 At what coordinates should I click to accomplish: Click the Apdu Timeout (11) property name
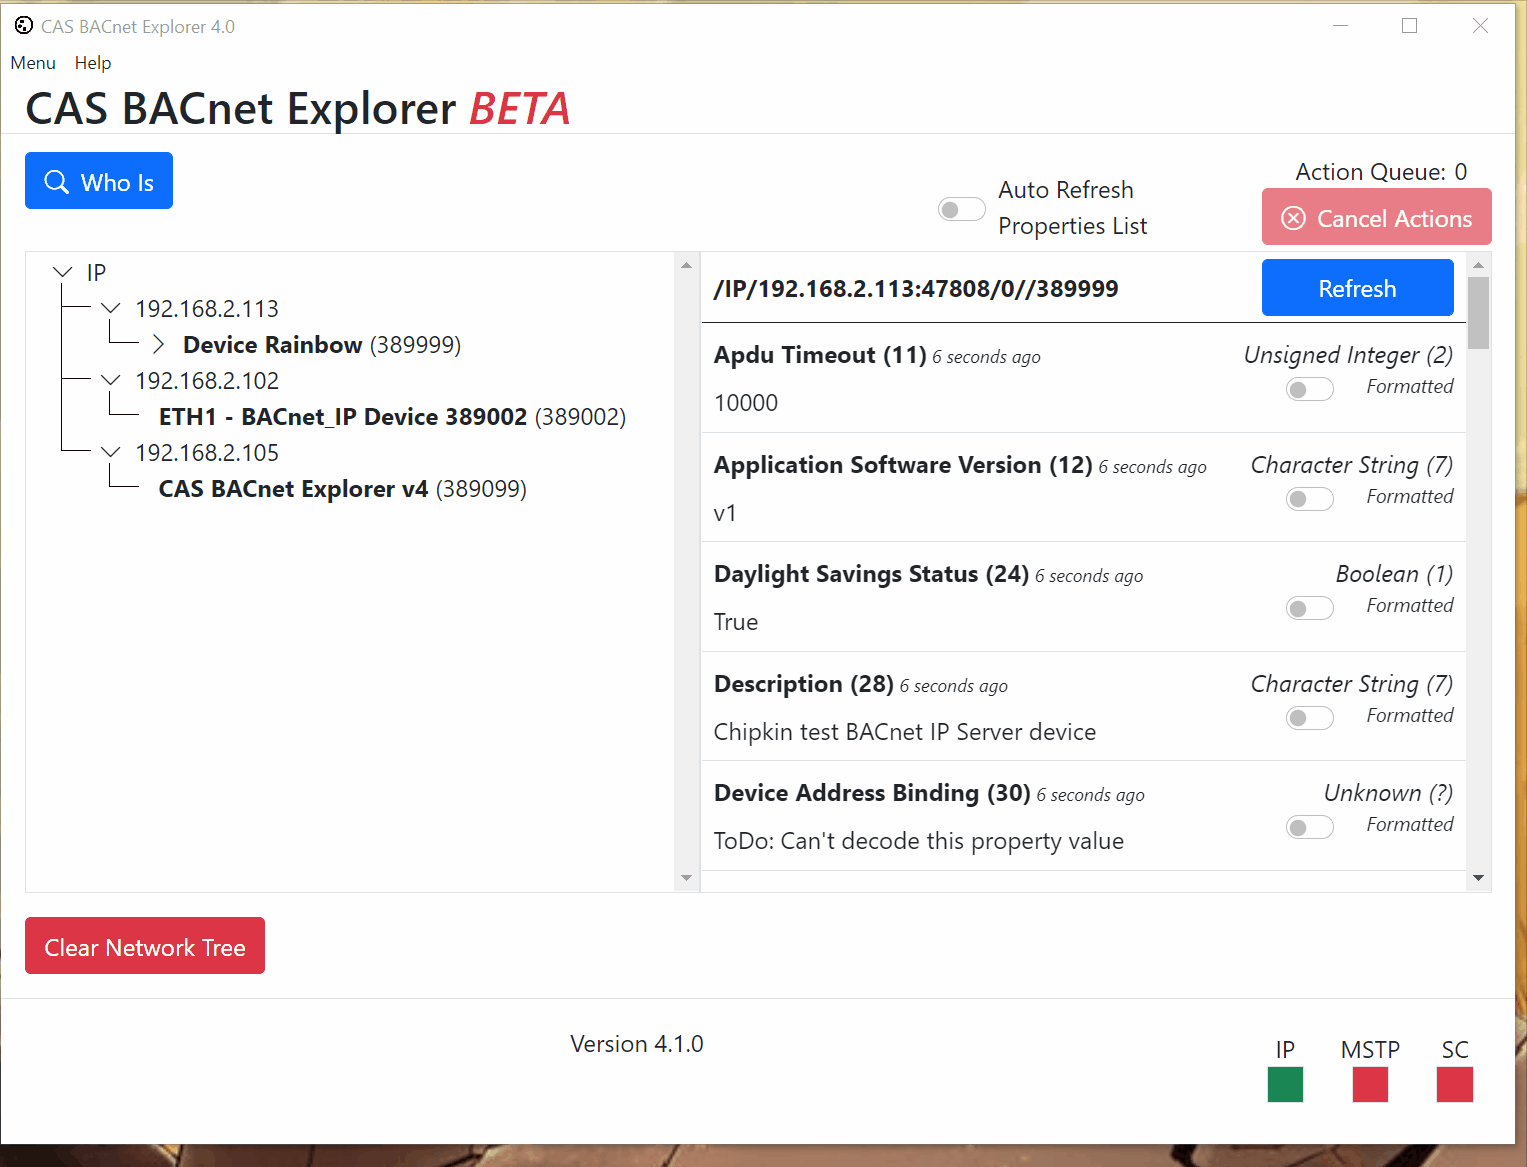click(820, 355)
